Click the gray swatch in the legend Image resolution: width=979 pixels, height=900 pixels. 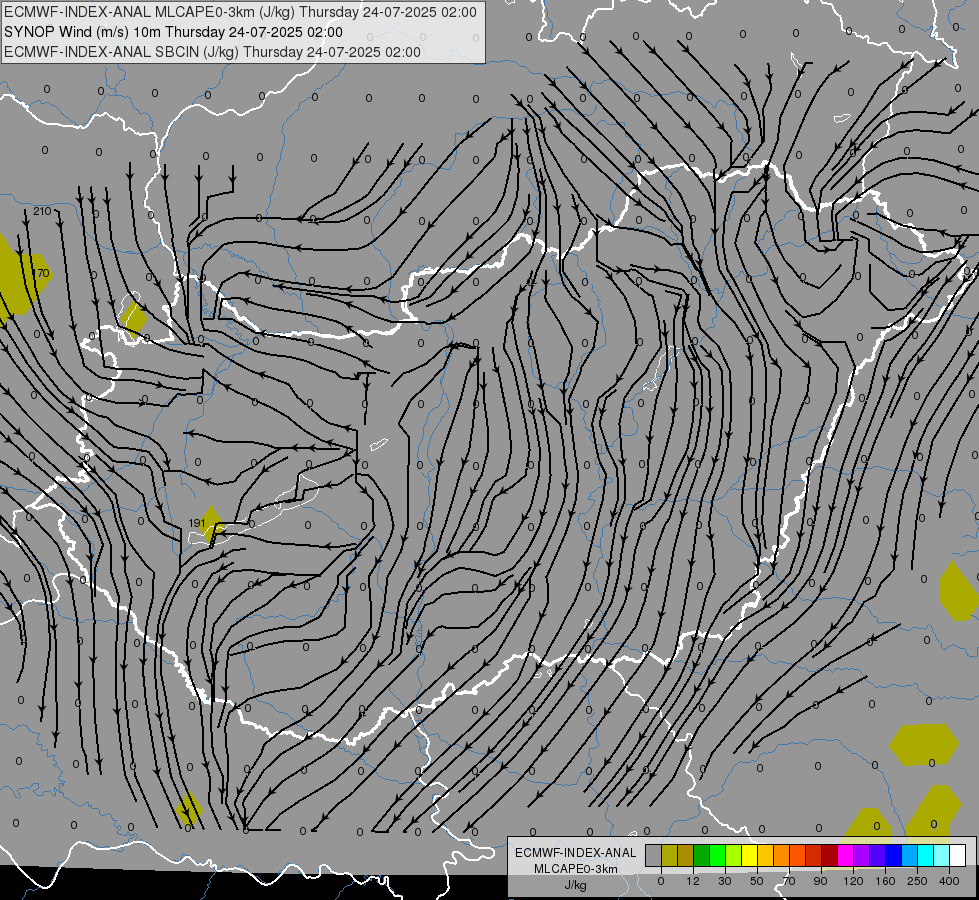pos(654,855)
